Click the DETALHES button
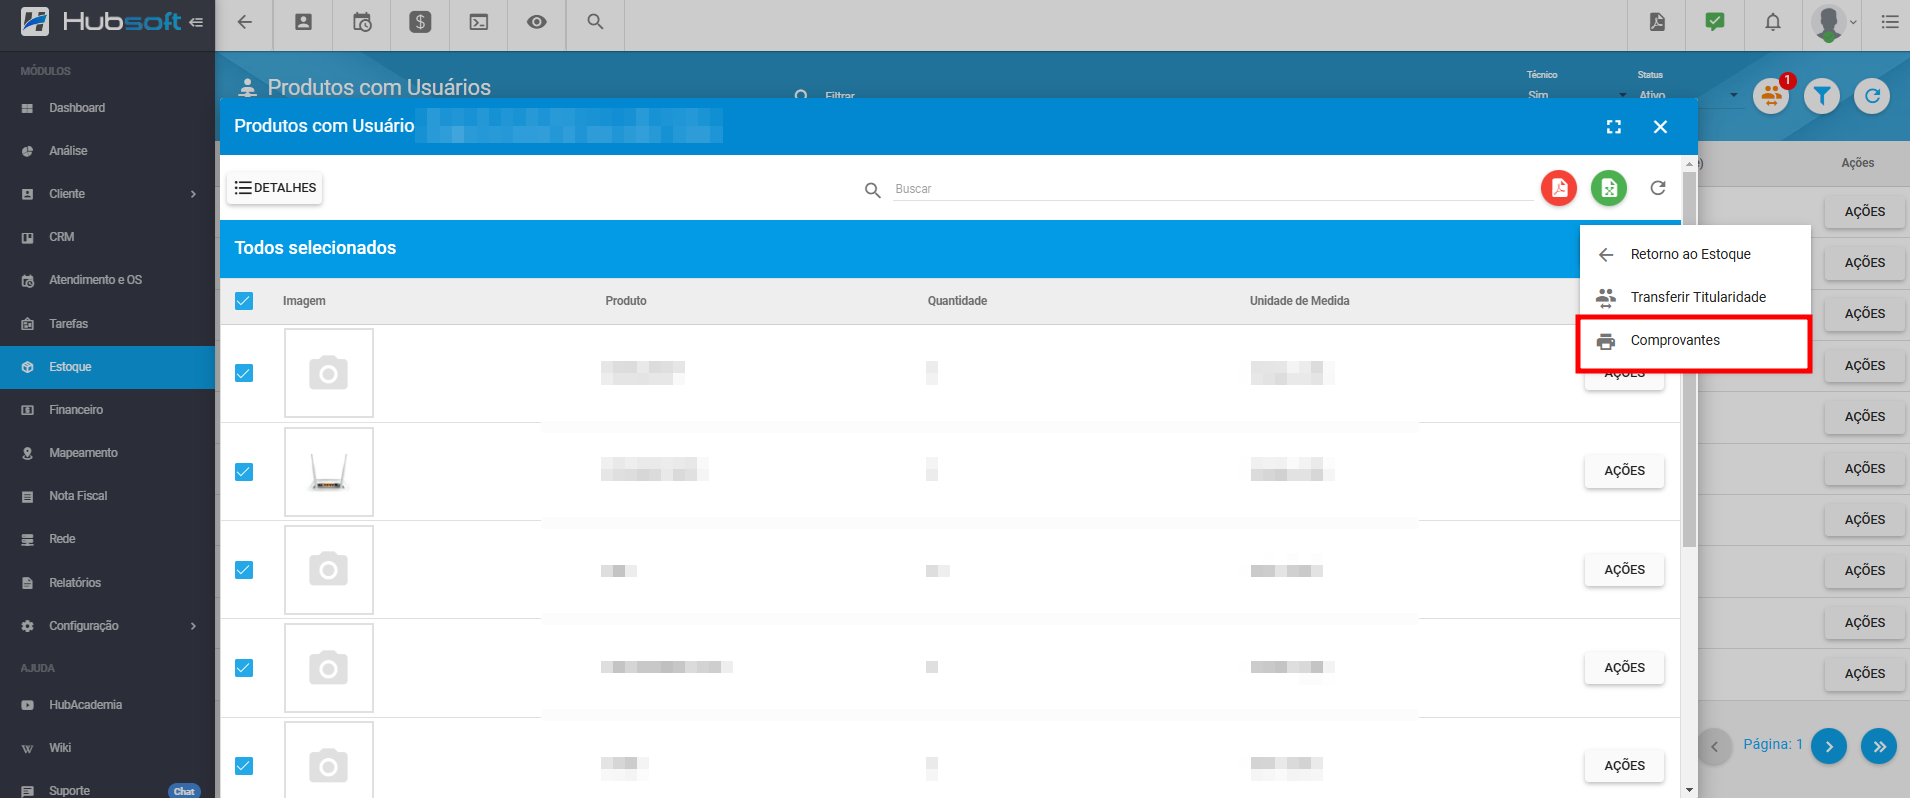 pyautogui.click(x=275, y=188)
